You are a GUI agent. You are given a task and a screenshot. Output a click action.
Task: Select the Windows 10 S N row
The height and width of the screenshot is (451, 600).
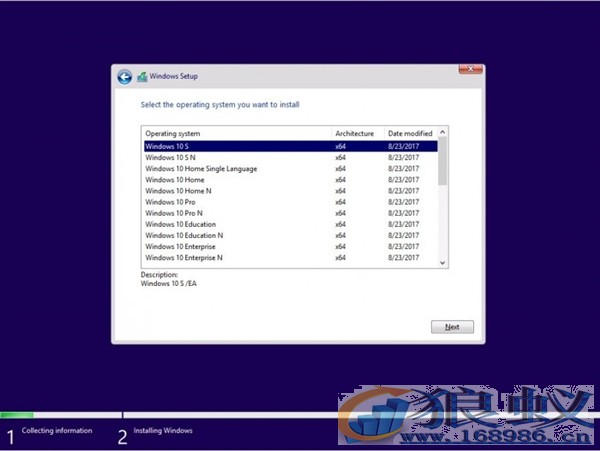click(291, 157)
